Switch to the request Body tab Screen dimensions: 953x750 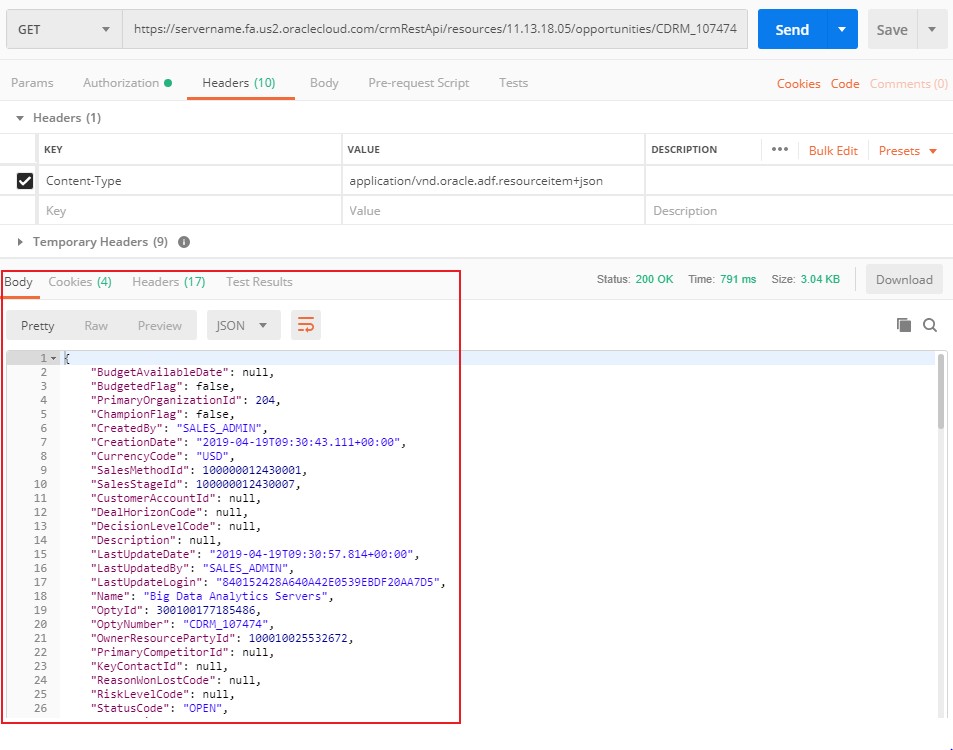[x=324, y=83]
